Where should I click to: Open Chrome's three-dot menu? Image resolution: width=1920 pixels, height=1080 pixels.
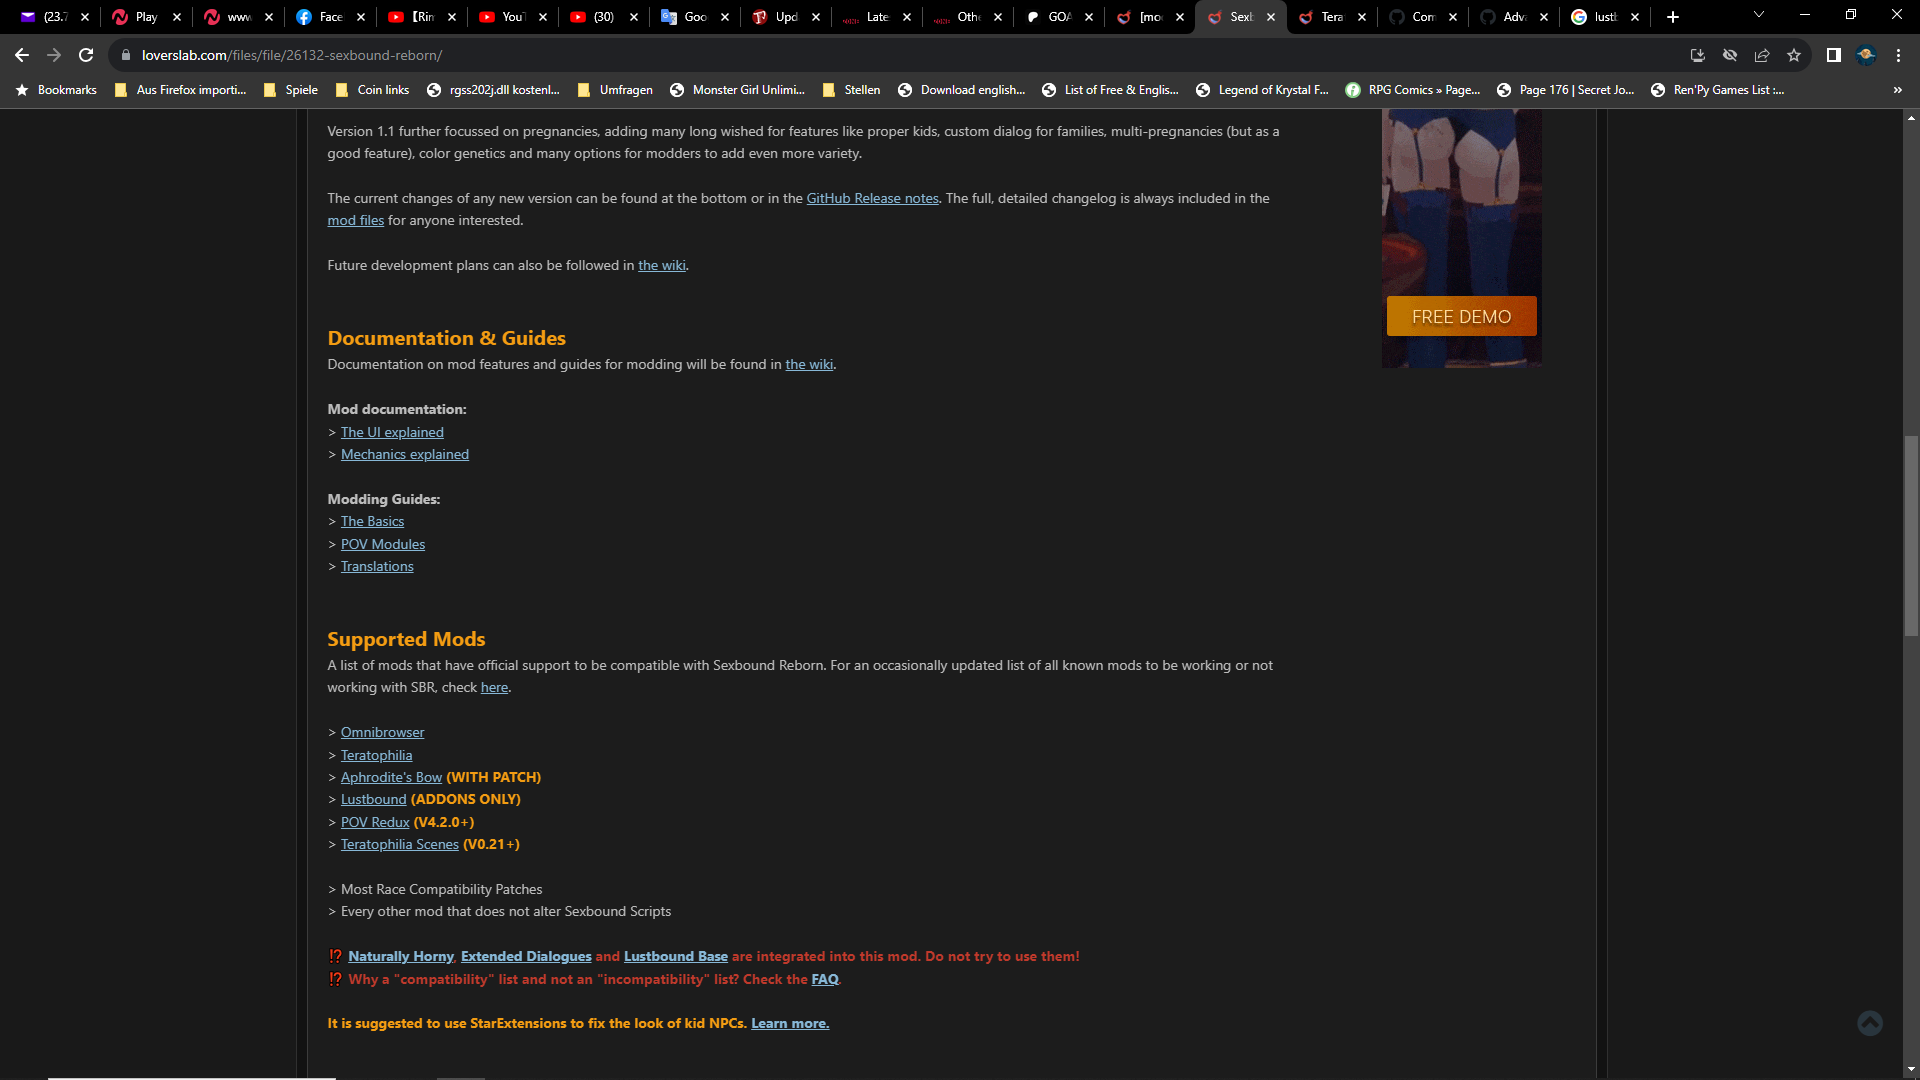(1898, 55)
